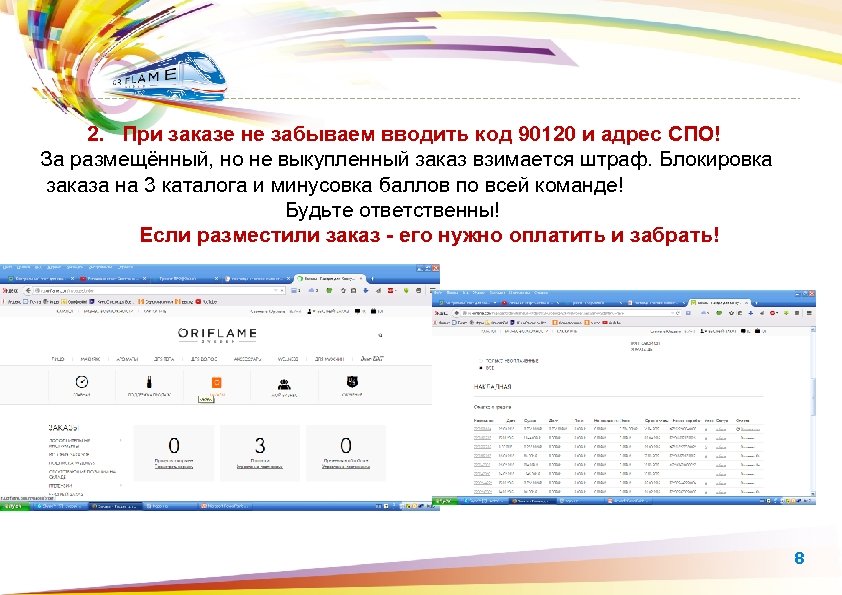Click the reload icon in the right browser address bar
The image size is (842, 595).
click(x=678, y=313)
